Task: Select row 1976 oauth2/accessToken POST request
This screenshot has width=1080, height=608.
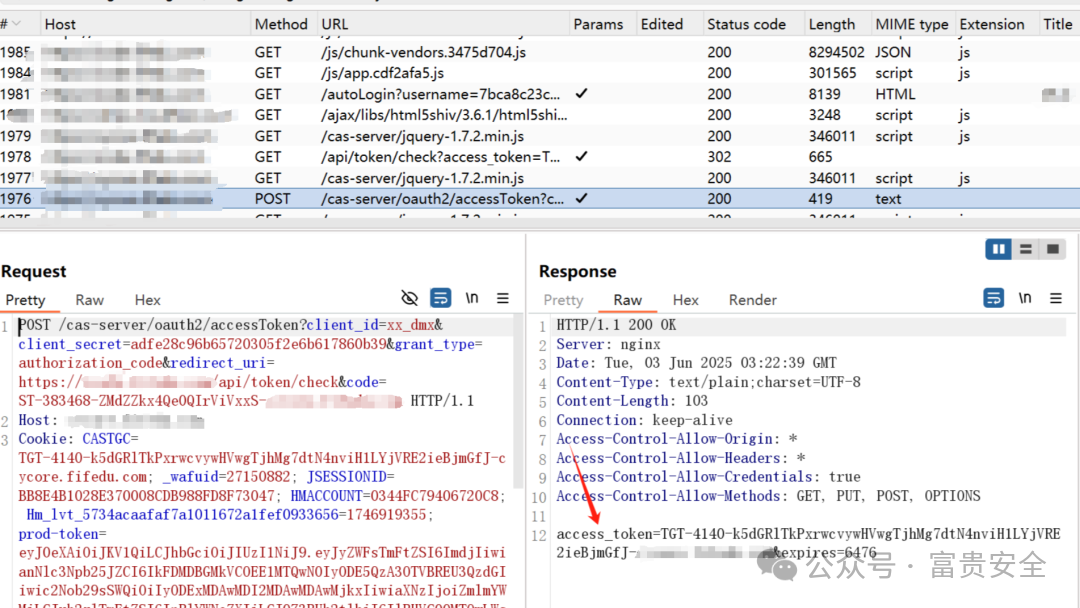Action: click(x=540, y=199)
